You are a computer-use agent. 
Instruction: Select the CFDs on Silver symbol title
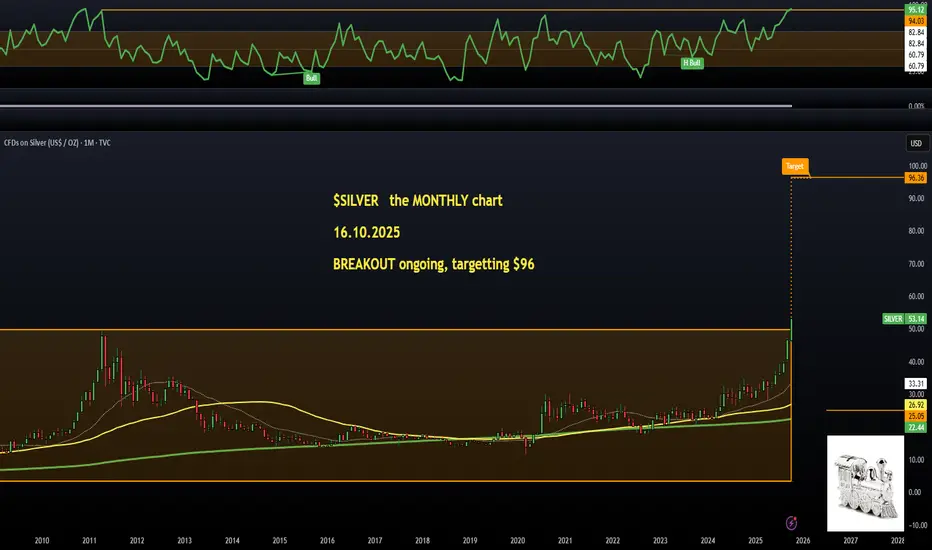tap(57, 143)
